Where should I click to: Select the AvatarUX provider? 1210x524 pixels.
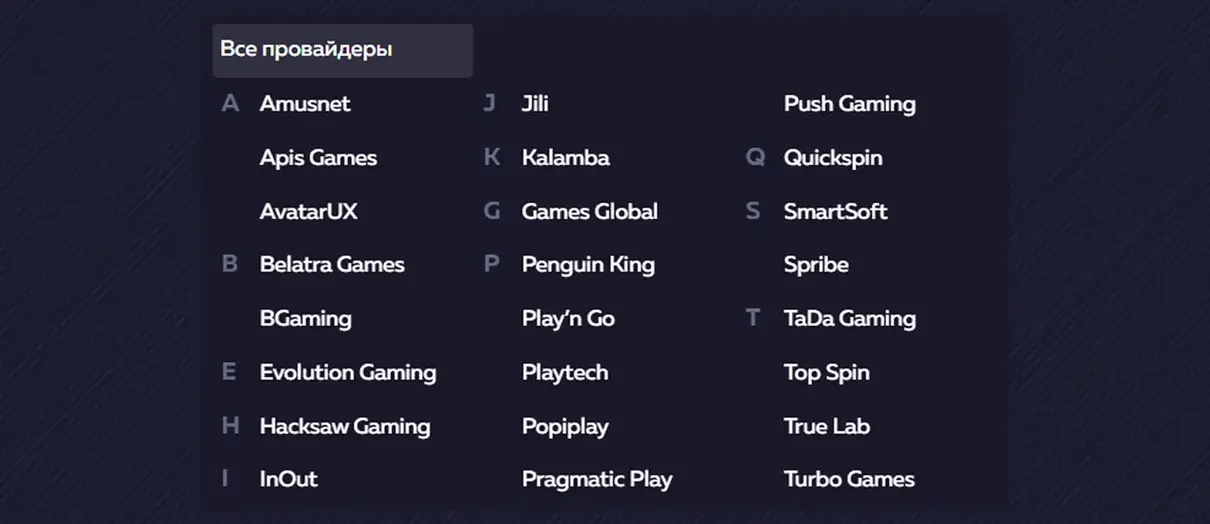(x=308, y=212)
